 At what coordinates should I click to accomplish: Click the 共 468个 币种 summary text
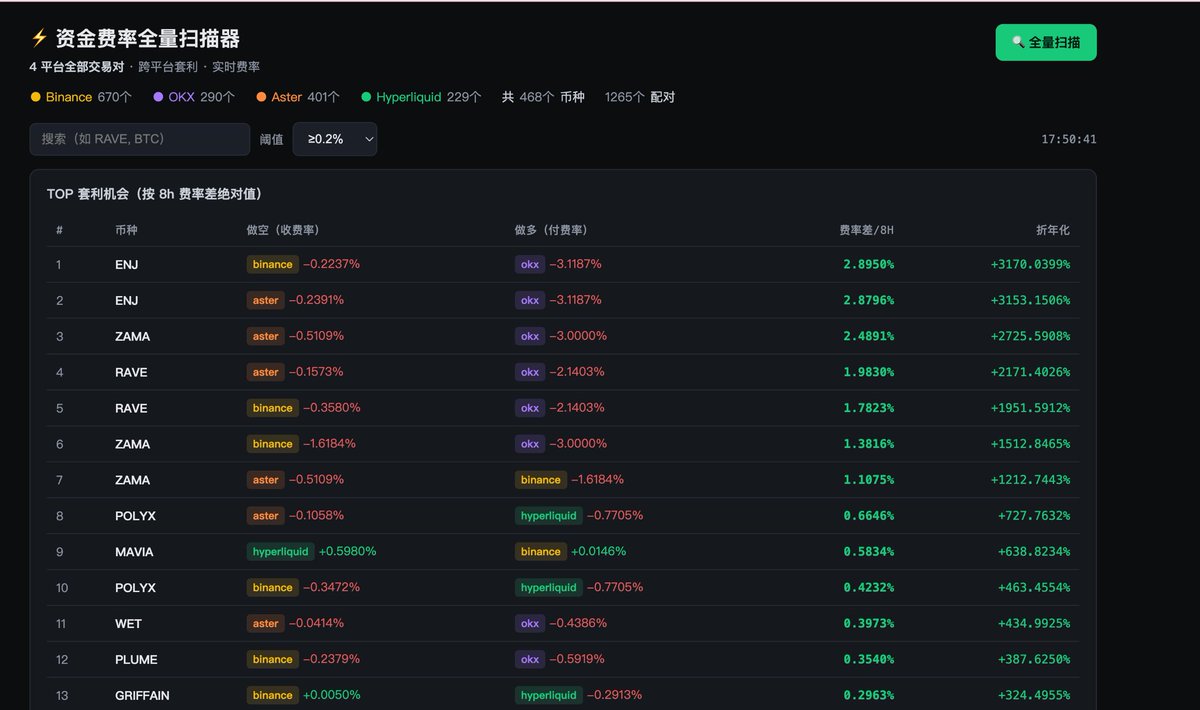[543, 97]
